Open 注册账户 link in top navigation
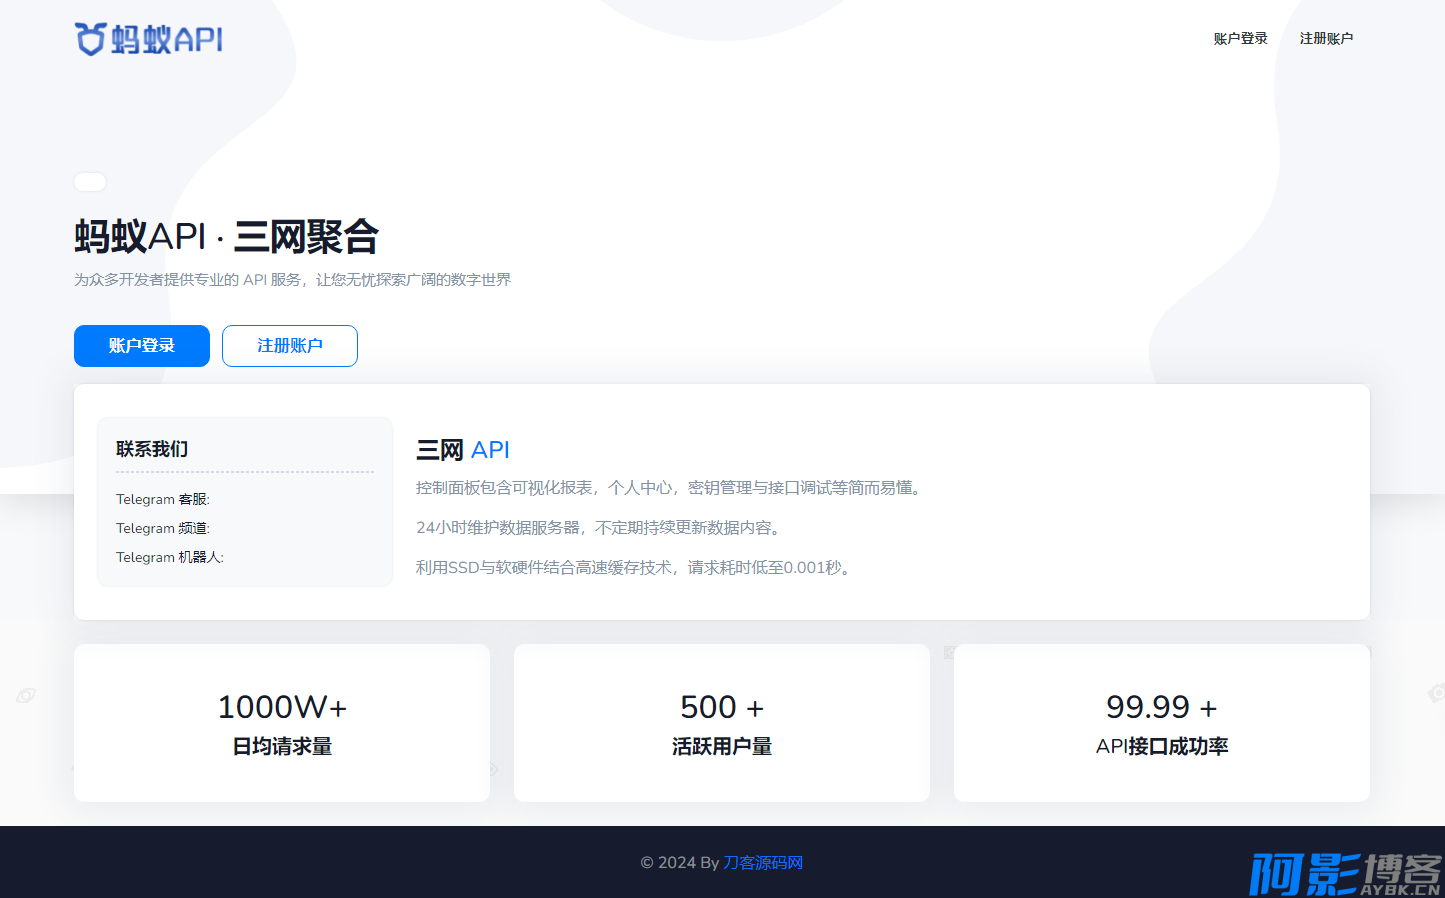Screen dimensions: 1445x898 point(1326,38)
